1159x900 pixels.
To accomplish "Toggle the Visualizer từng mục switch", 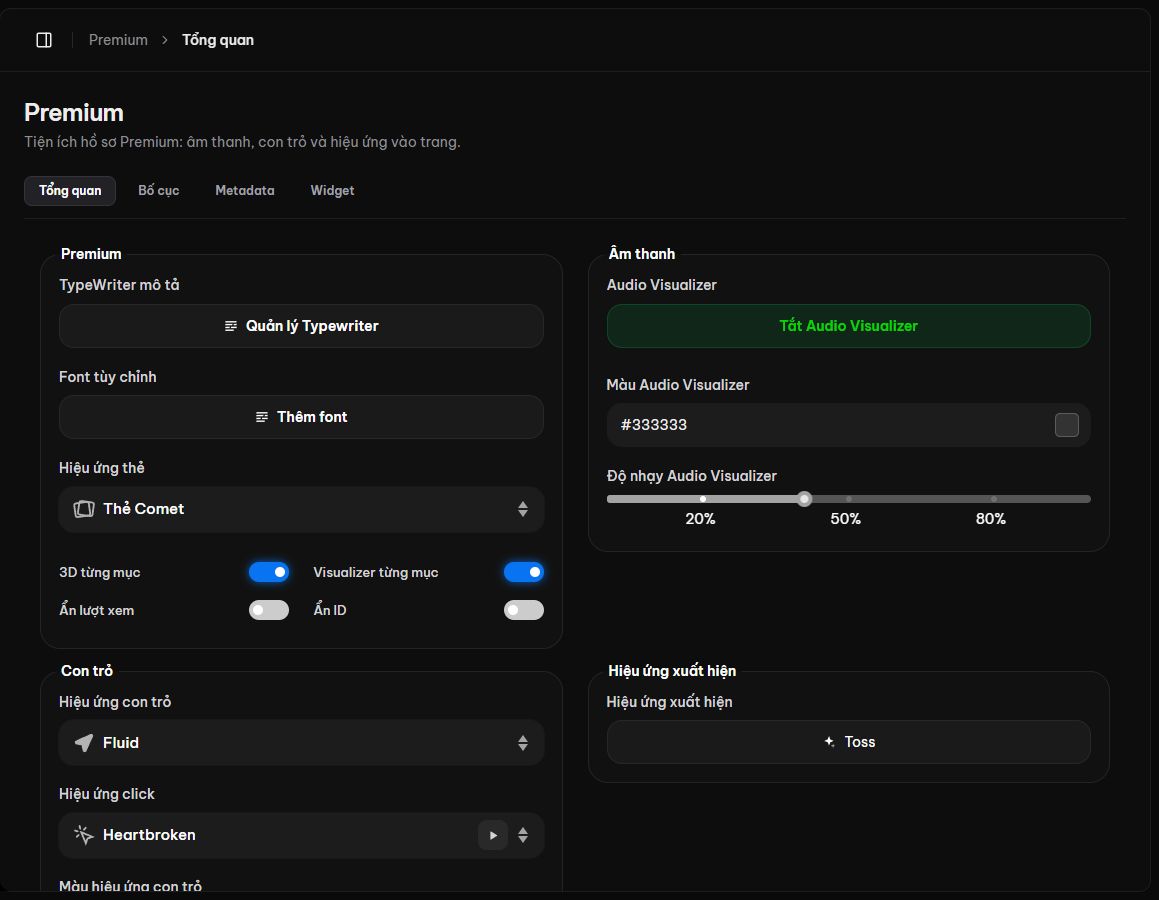I will coord(524,572).
